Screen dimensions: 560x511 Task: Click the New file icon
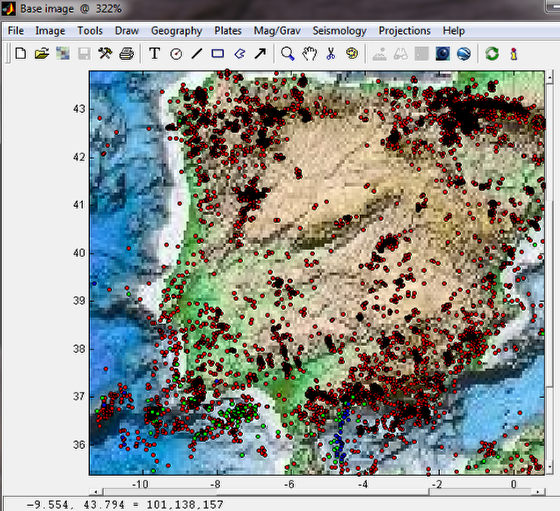(x=21, y=54)
